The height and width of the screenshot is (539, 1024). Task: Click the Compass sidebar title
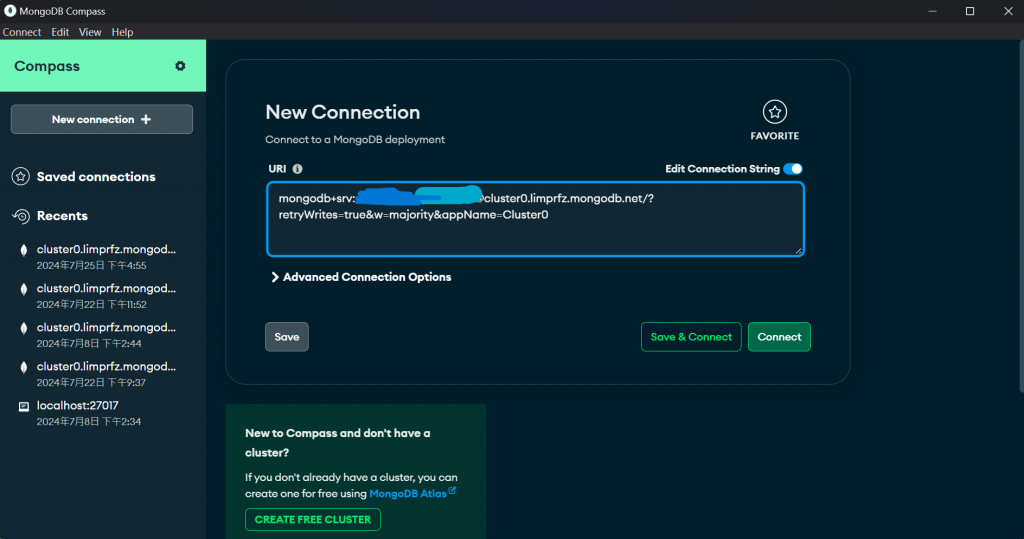pos(47,66)
